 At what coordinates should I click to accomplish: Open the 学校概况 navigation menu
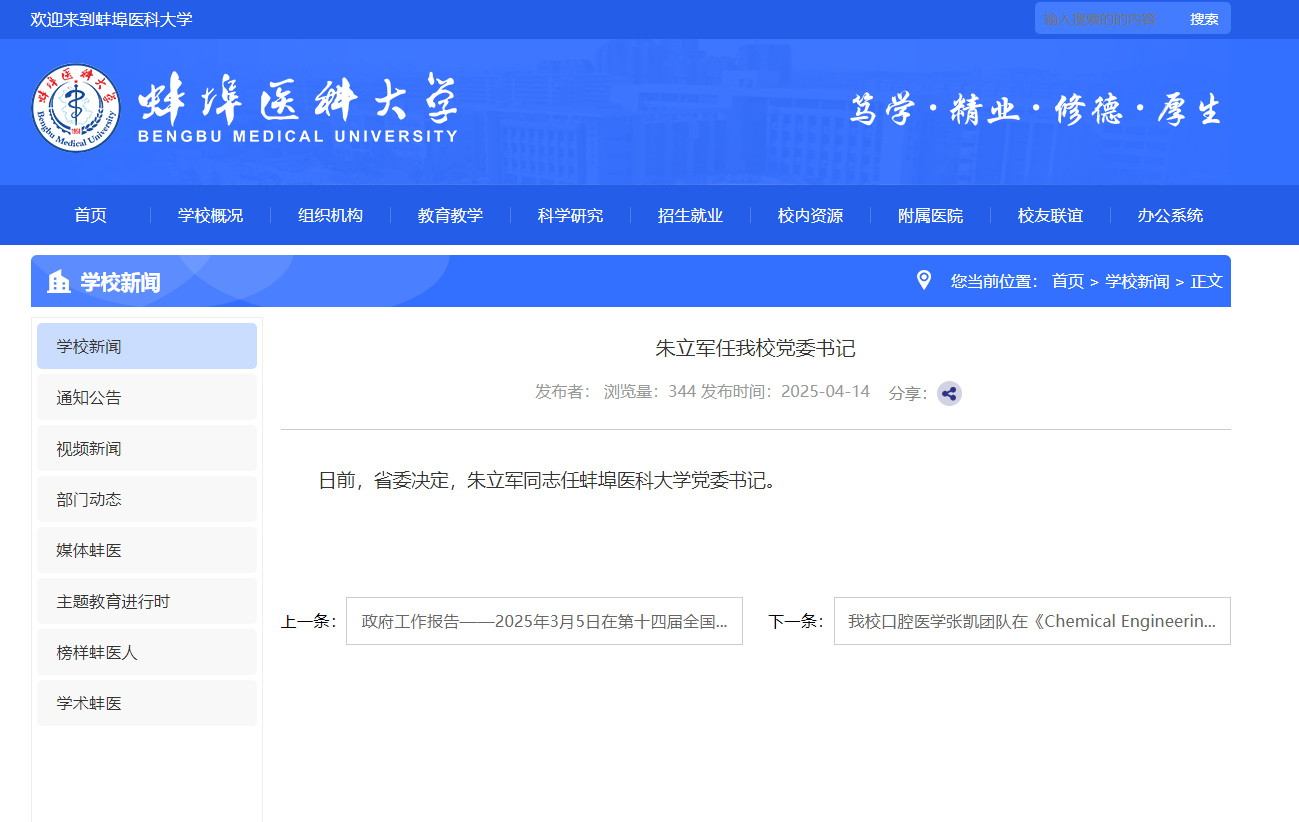click(210, 215)
